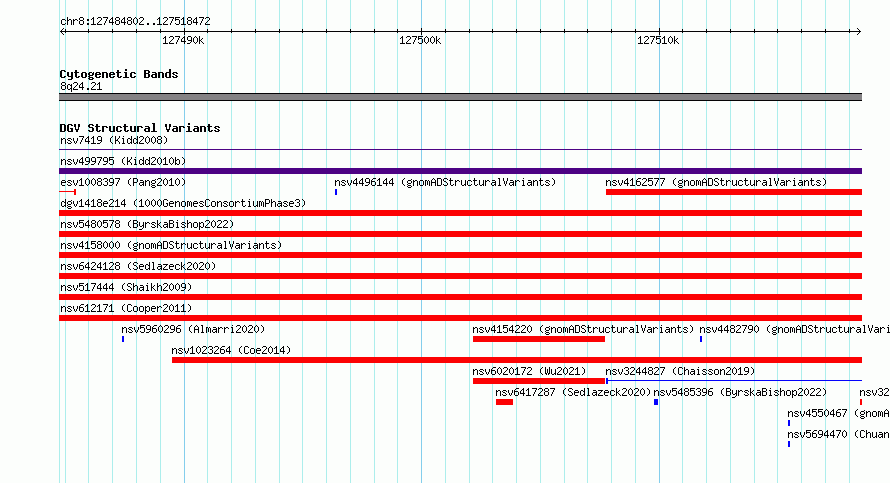Click the nsv7419 (Kidd2008) variant label
This screenshot has width=890, height=483.
(x=114, y=140)
